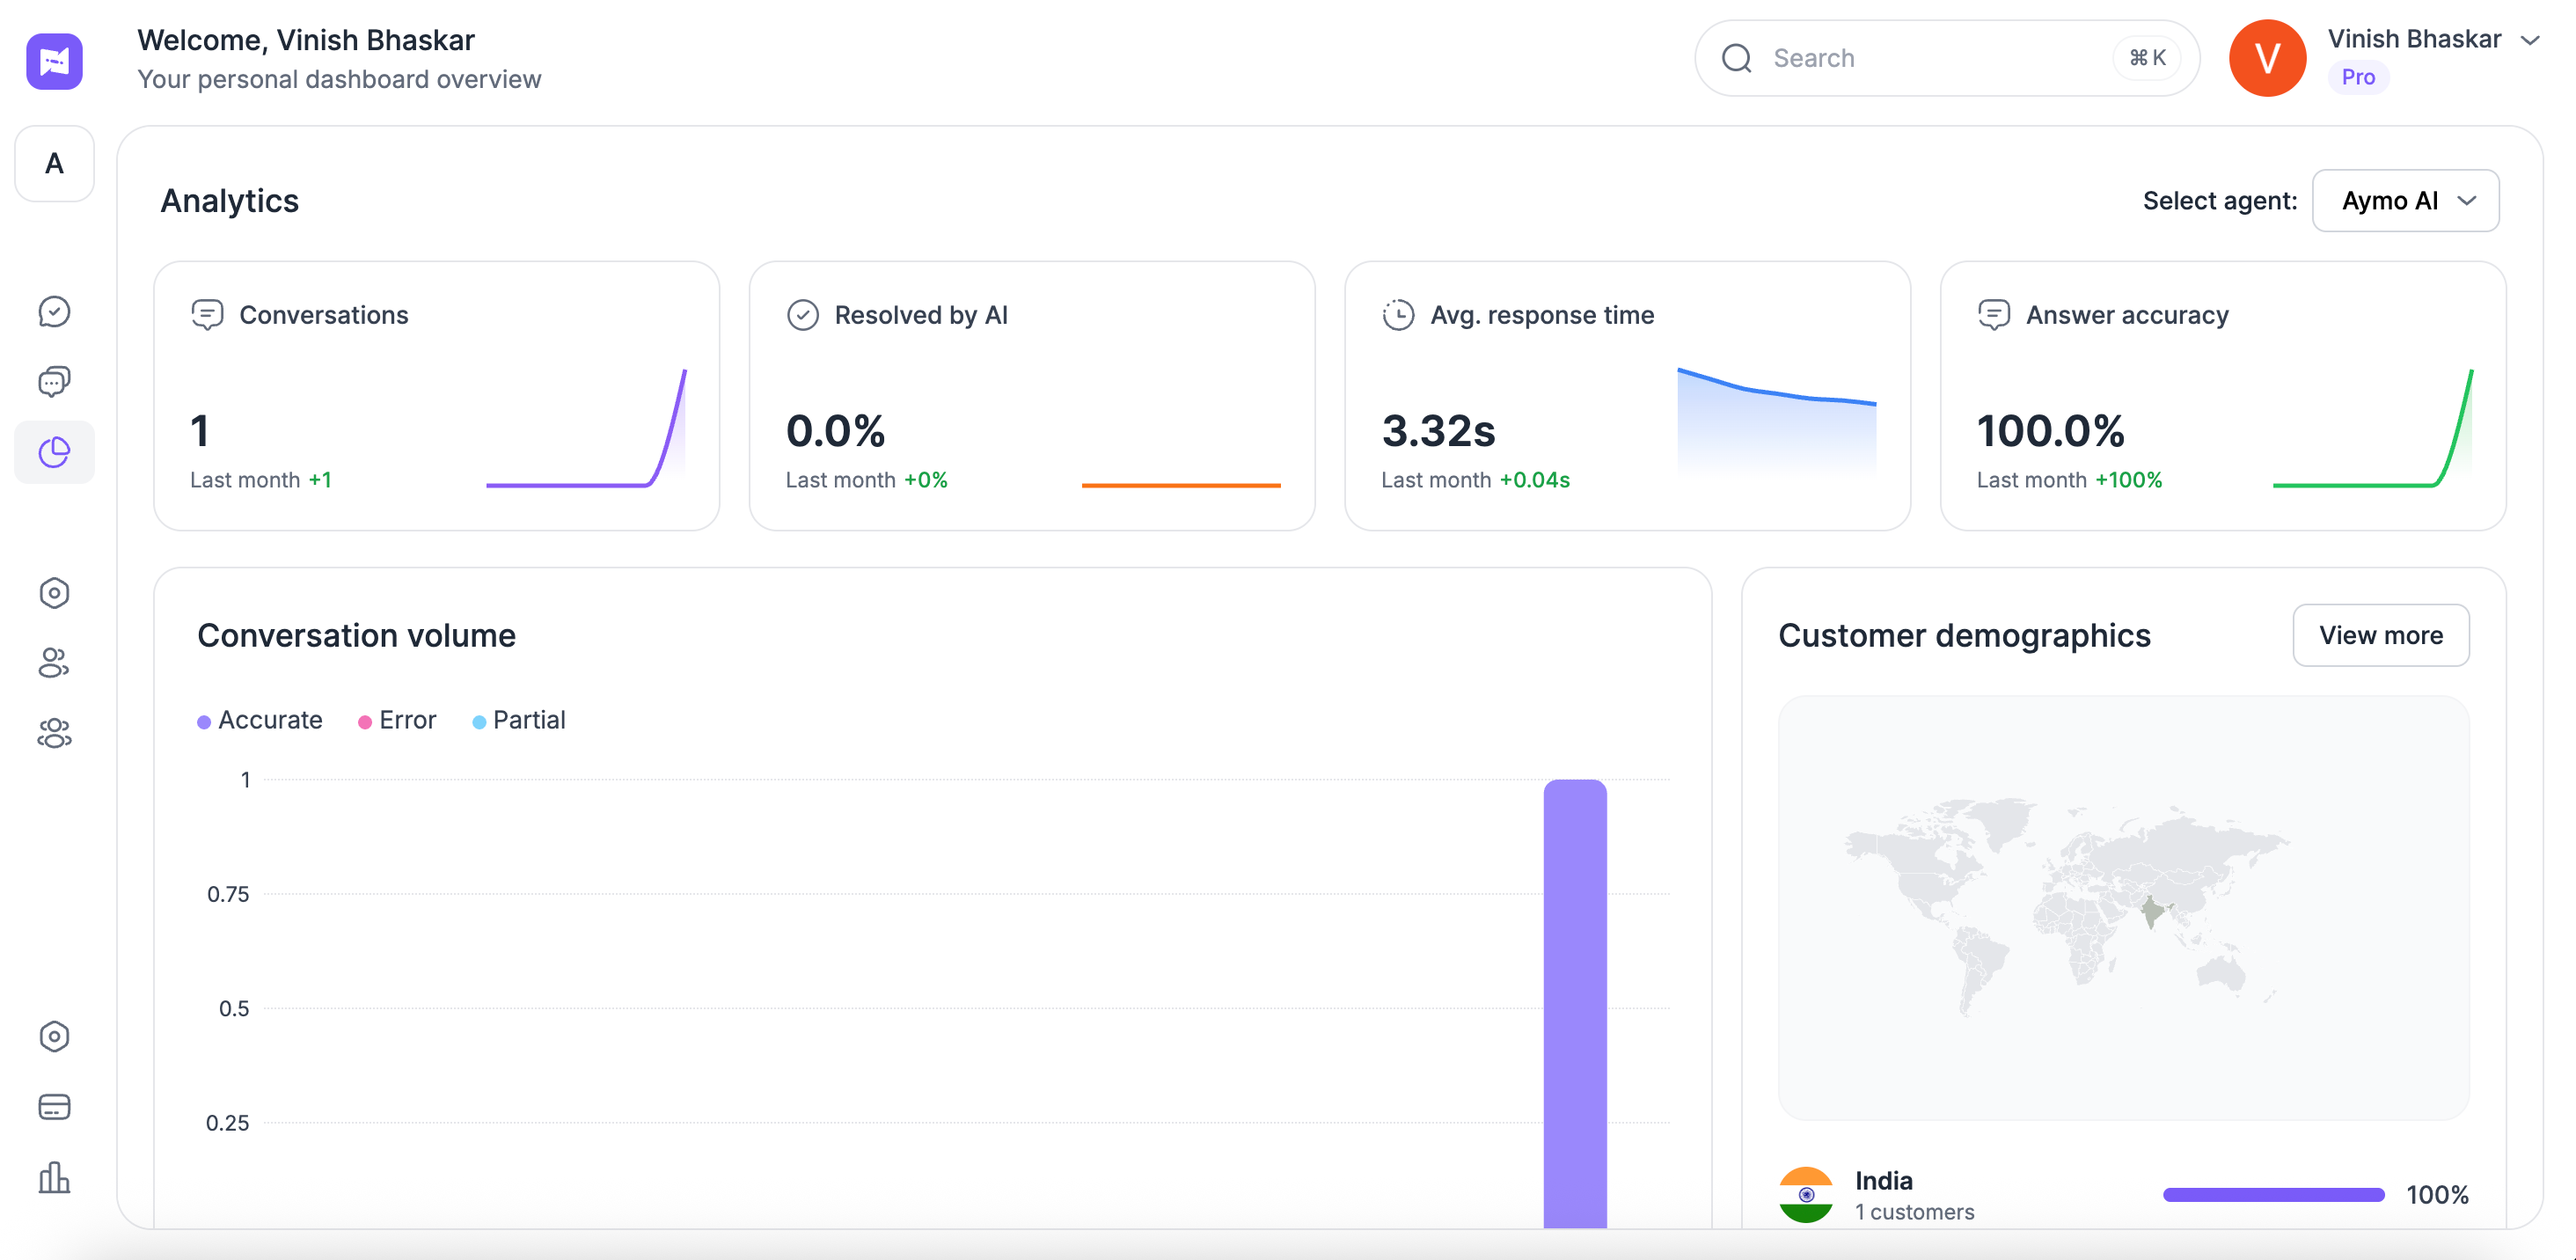Click the View more button
The width and height of the screenshot is (2576, 1260).
(2381, 635)
